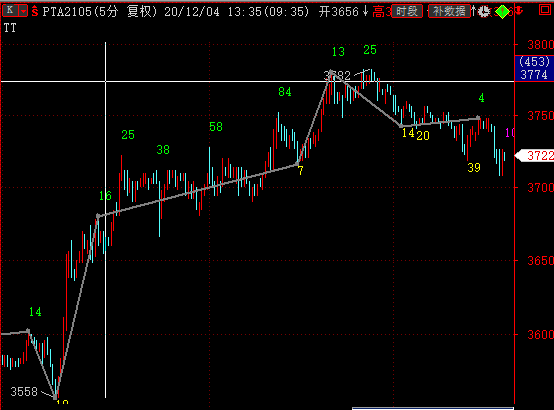Click the red S icon before PTA2105
This screenshot has height=410, width=554.
coord(35,12)
